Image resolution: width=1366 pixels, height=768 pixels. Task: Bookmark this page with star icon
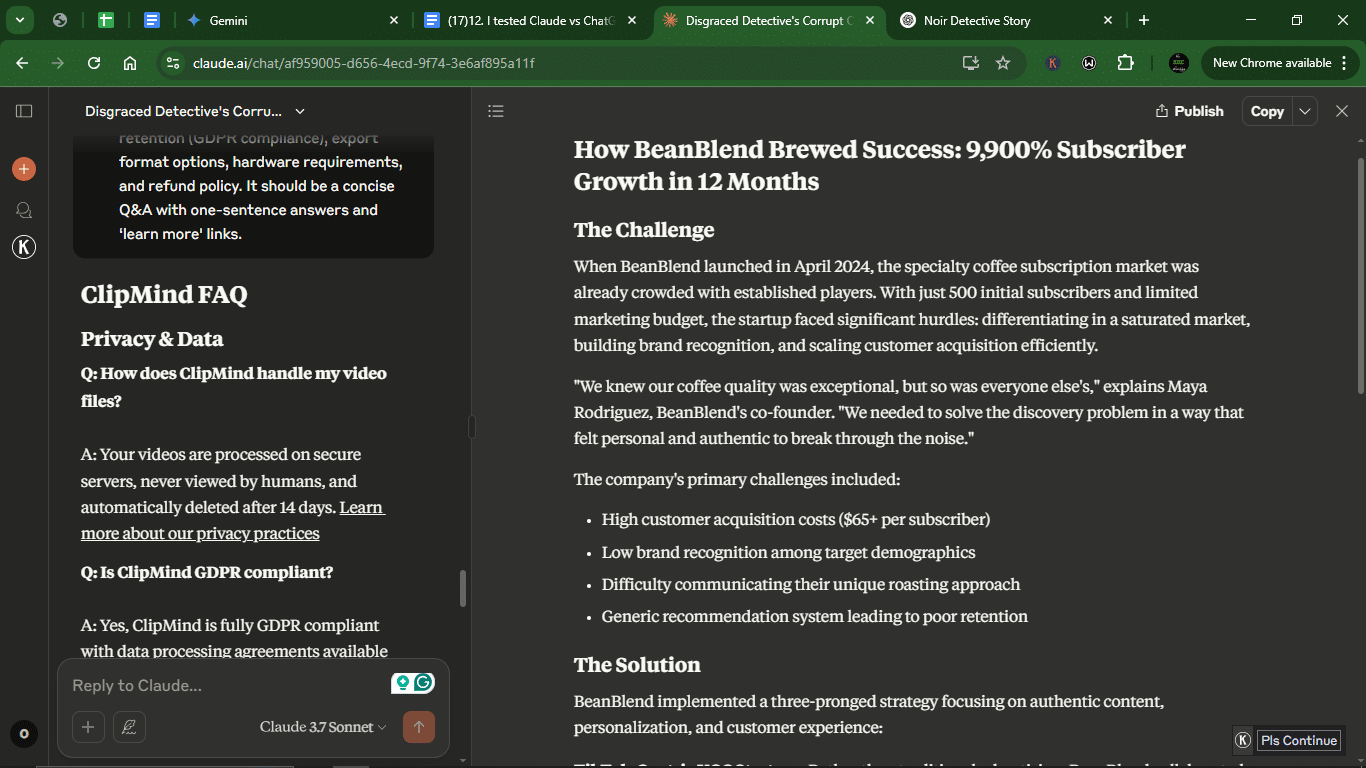[x=1003, y=63]
